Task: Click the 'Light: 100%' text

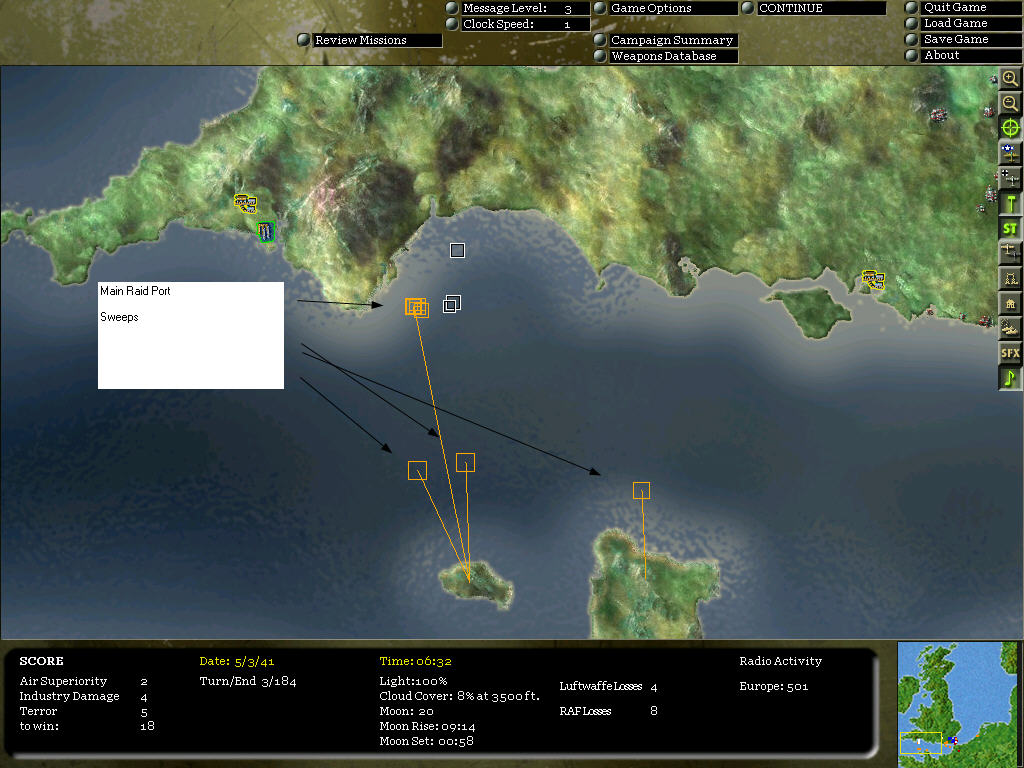Action: pos(413,681)
